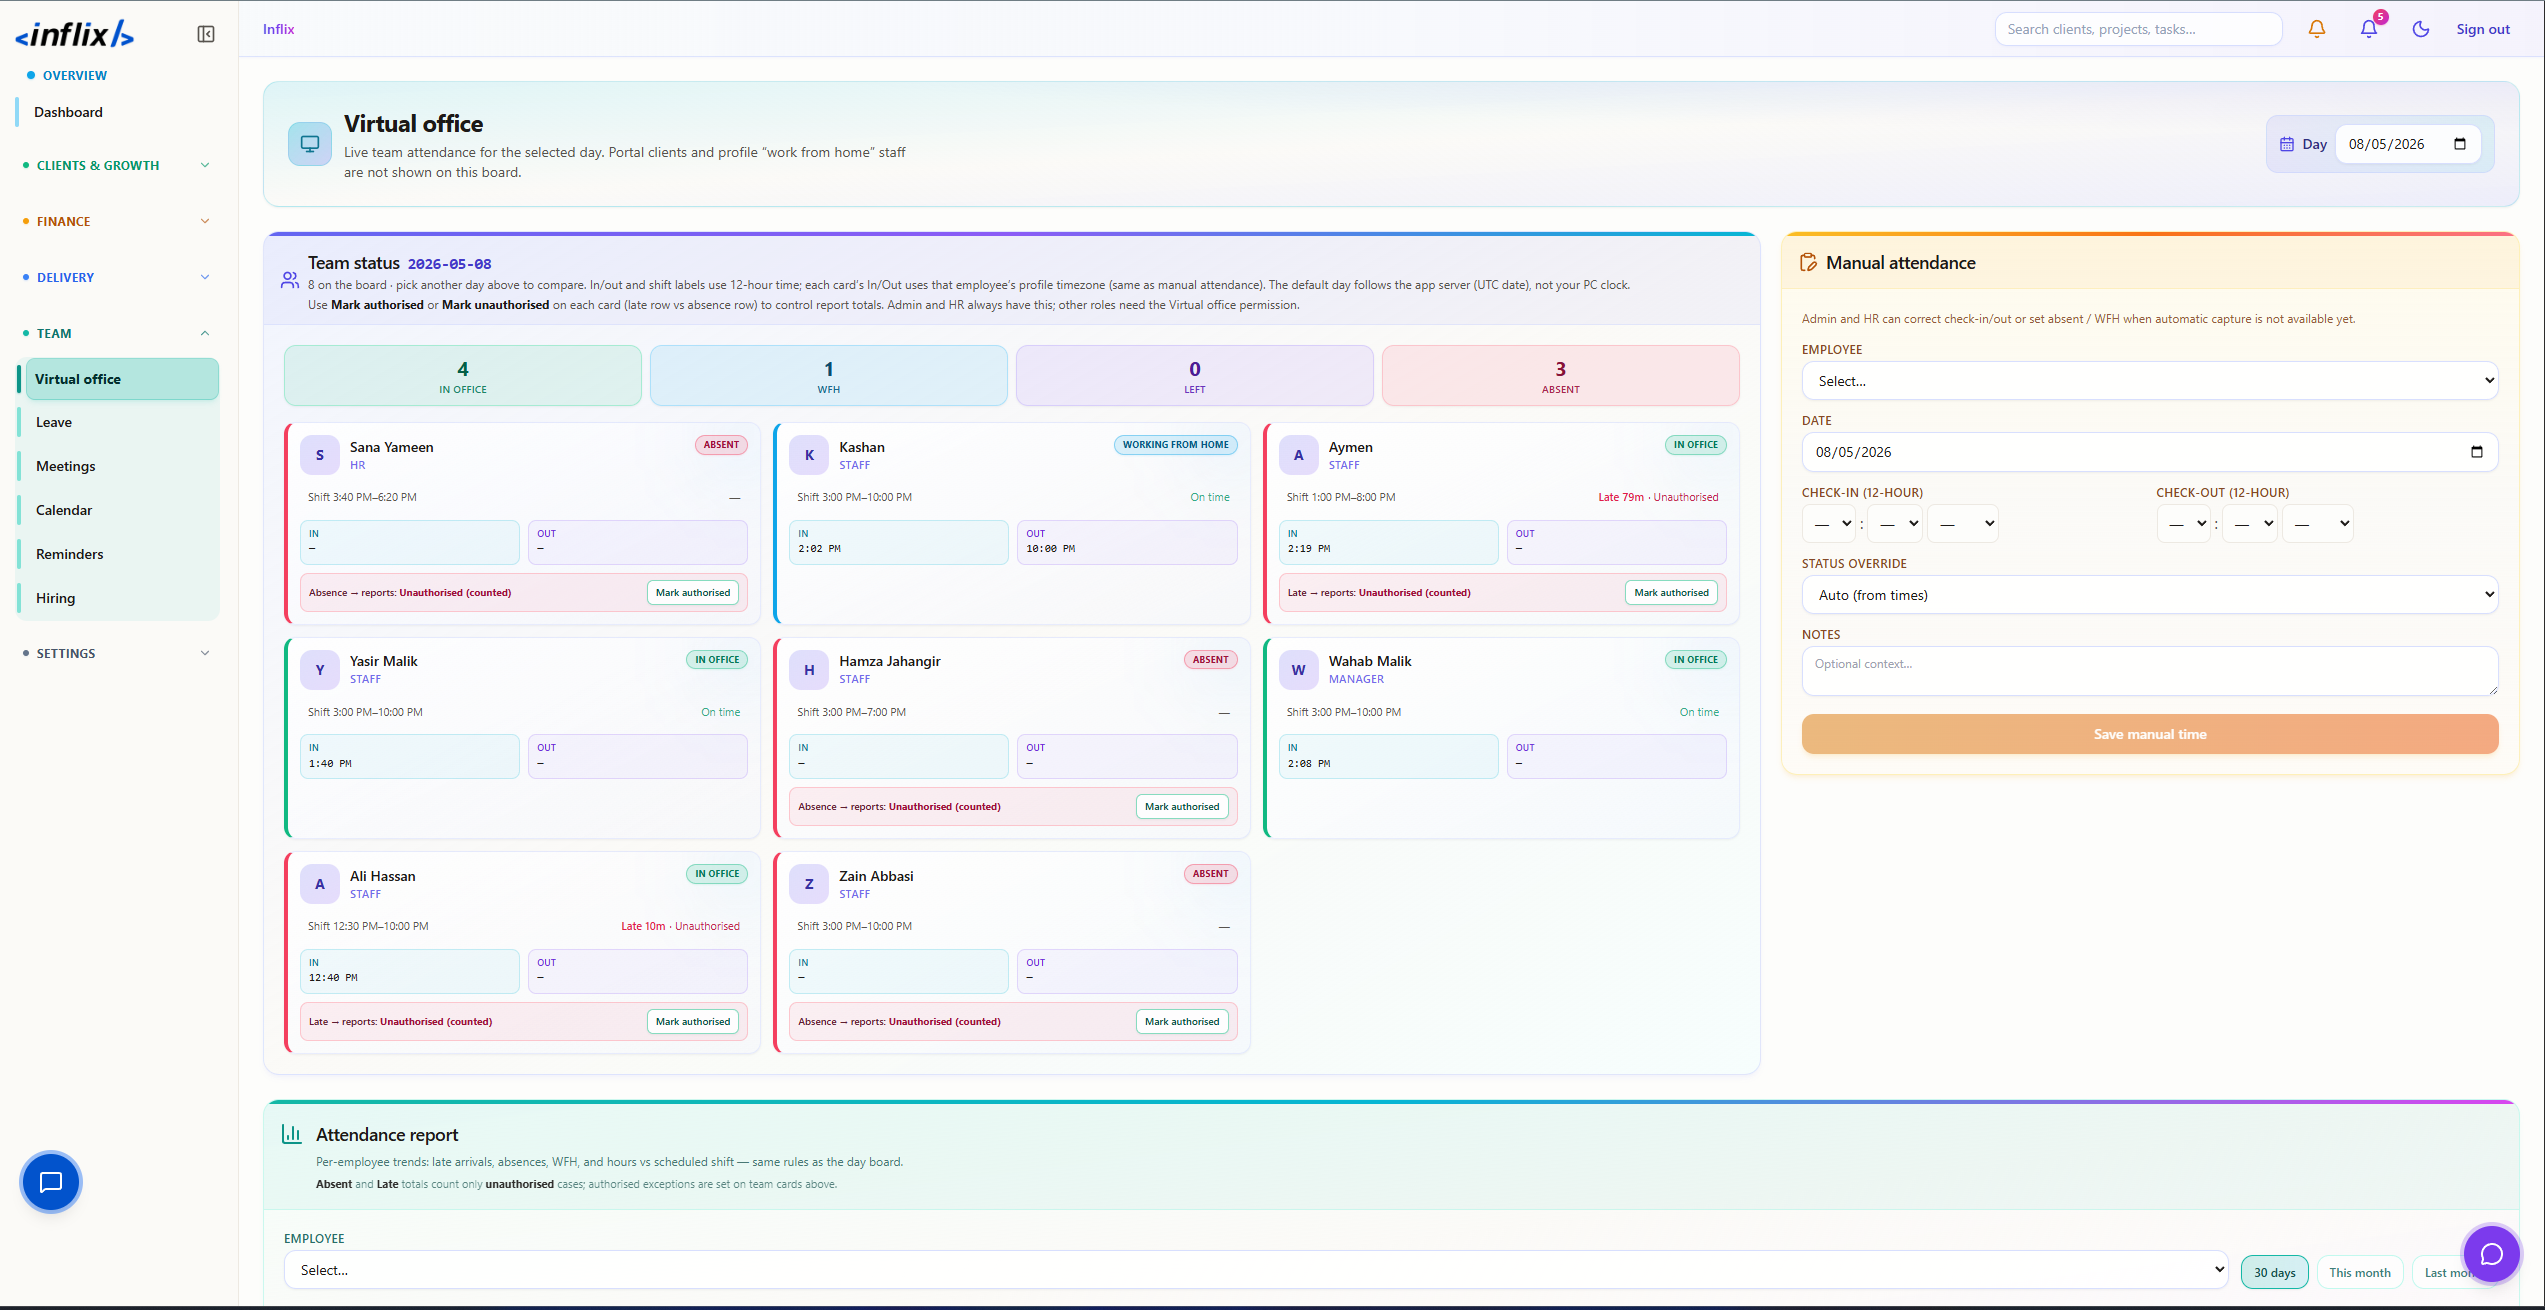Image resolution: width=2545 pixels, height=1310 pixels.
Task: Open the Manual attendance Employee dropdown
Action: pos(2150,381)
